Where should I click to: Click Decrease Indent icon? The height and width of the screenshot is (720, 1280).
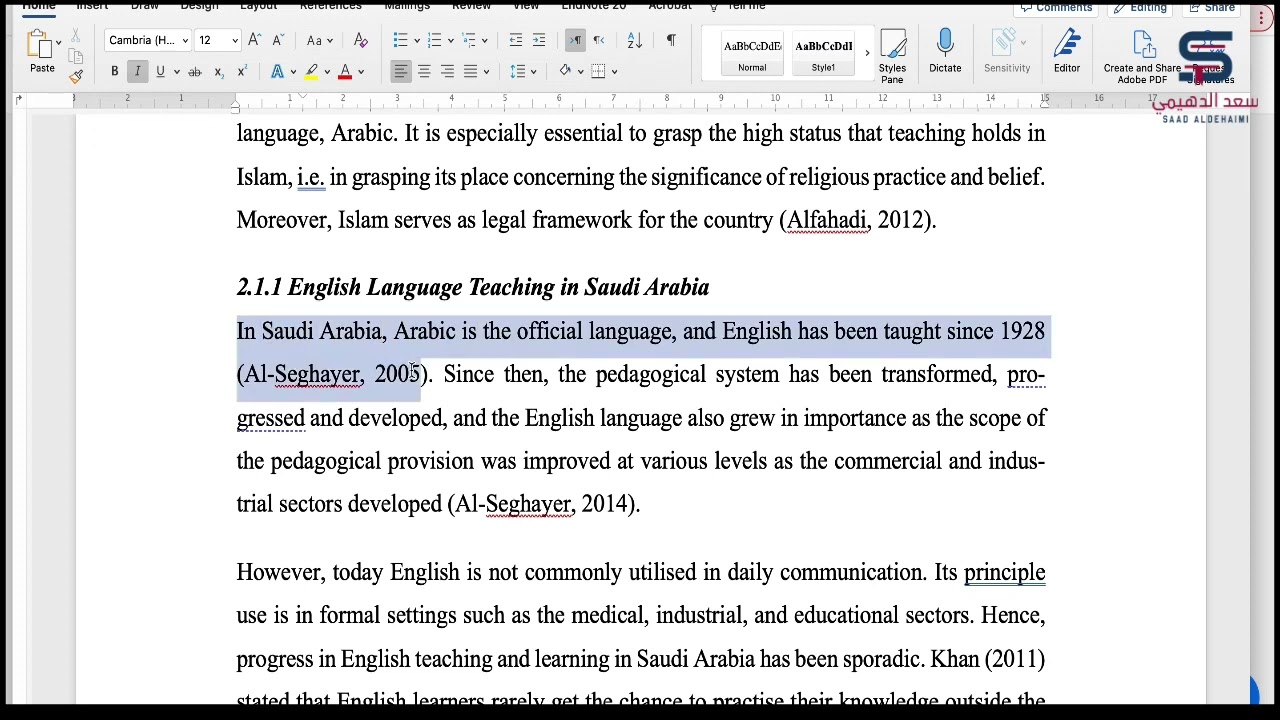(515, 40)
